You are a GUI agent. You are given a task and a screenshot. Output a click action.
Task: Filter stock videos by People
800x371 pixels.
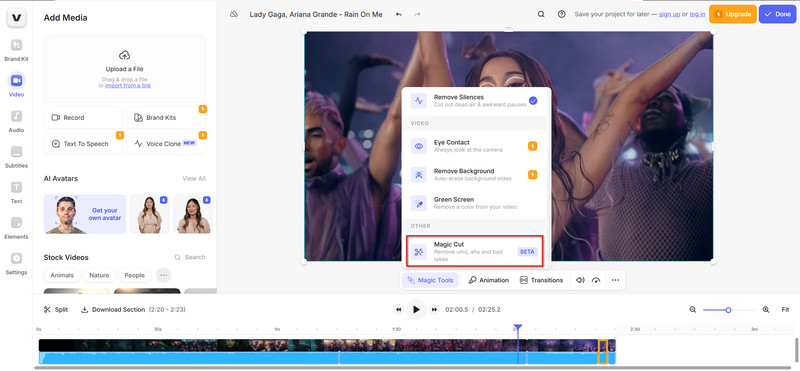[135, 275]
